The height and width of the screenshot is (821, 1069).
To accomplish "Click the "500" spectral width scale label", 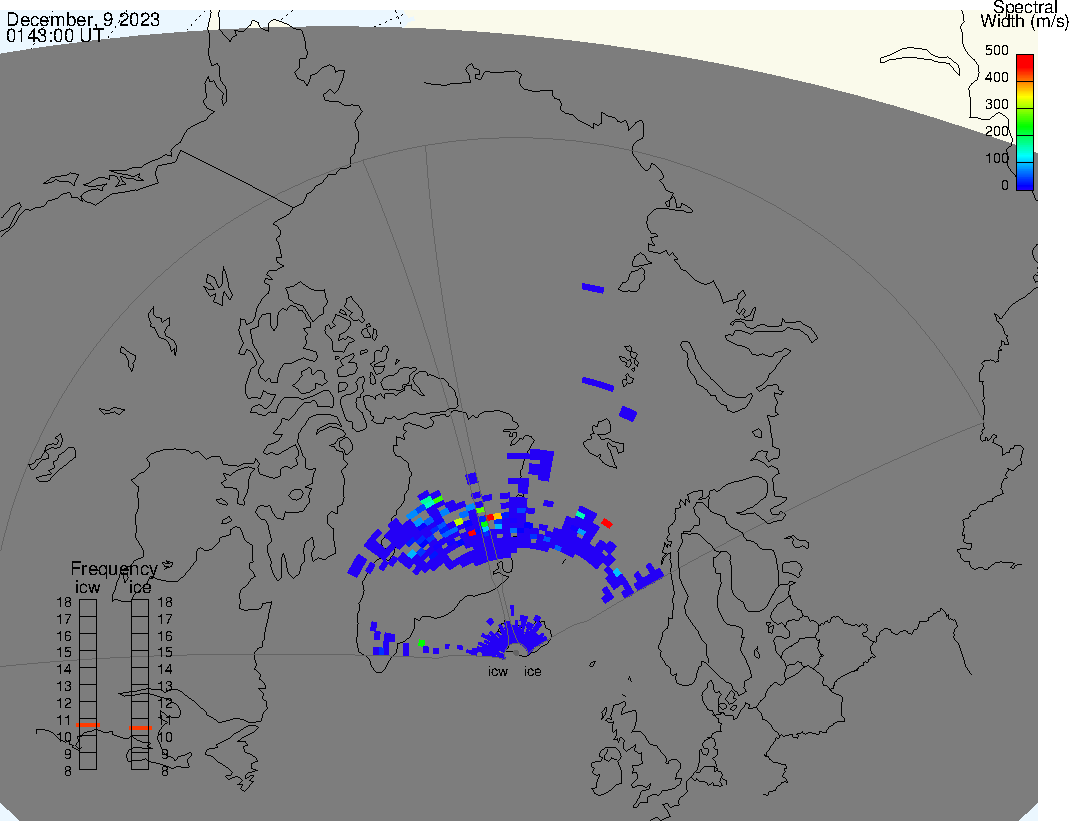I will pyautogui.click(x=997, y=50).
